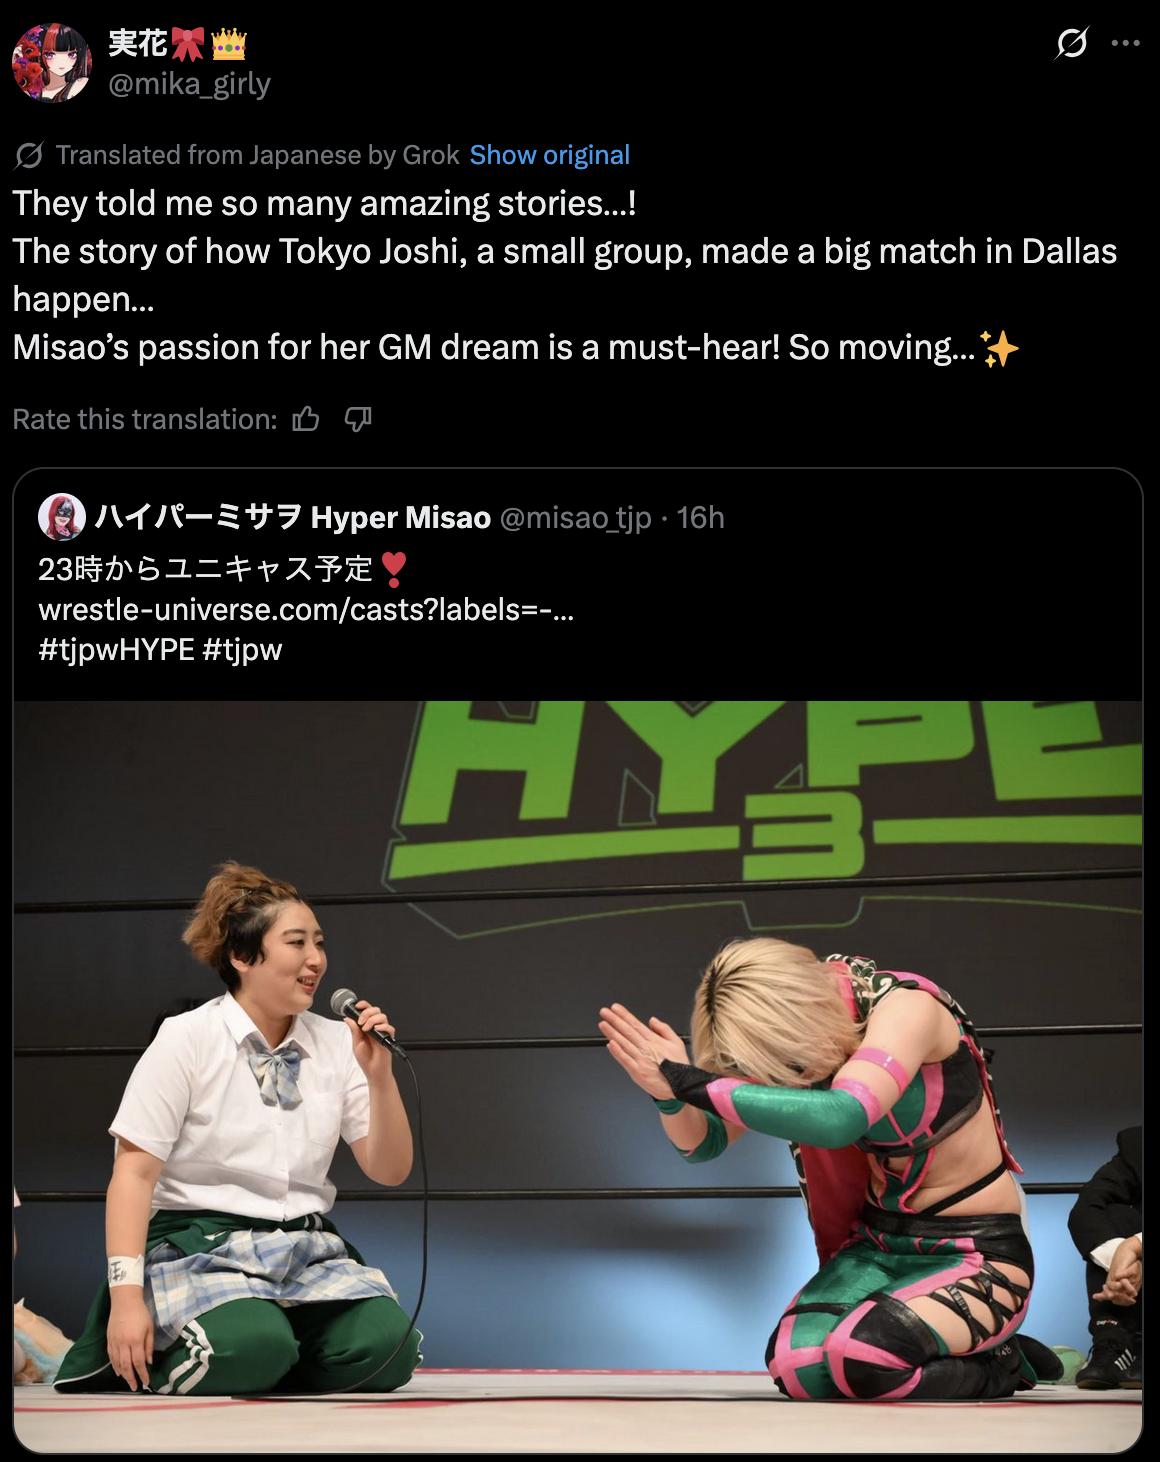Open the @misao_tjp handle
Screen dimensions: 1160x1462
(x=575, y=517)
